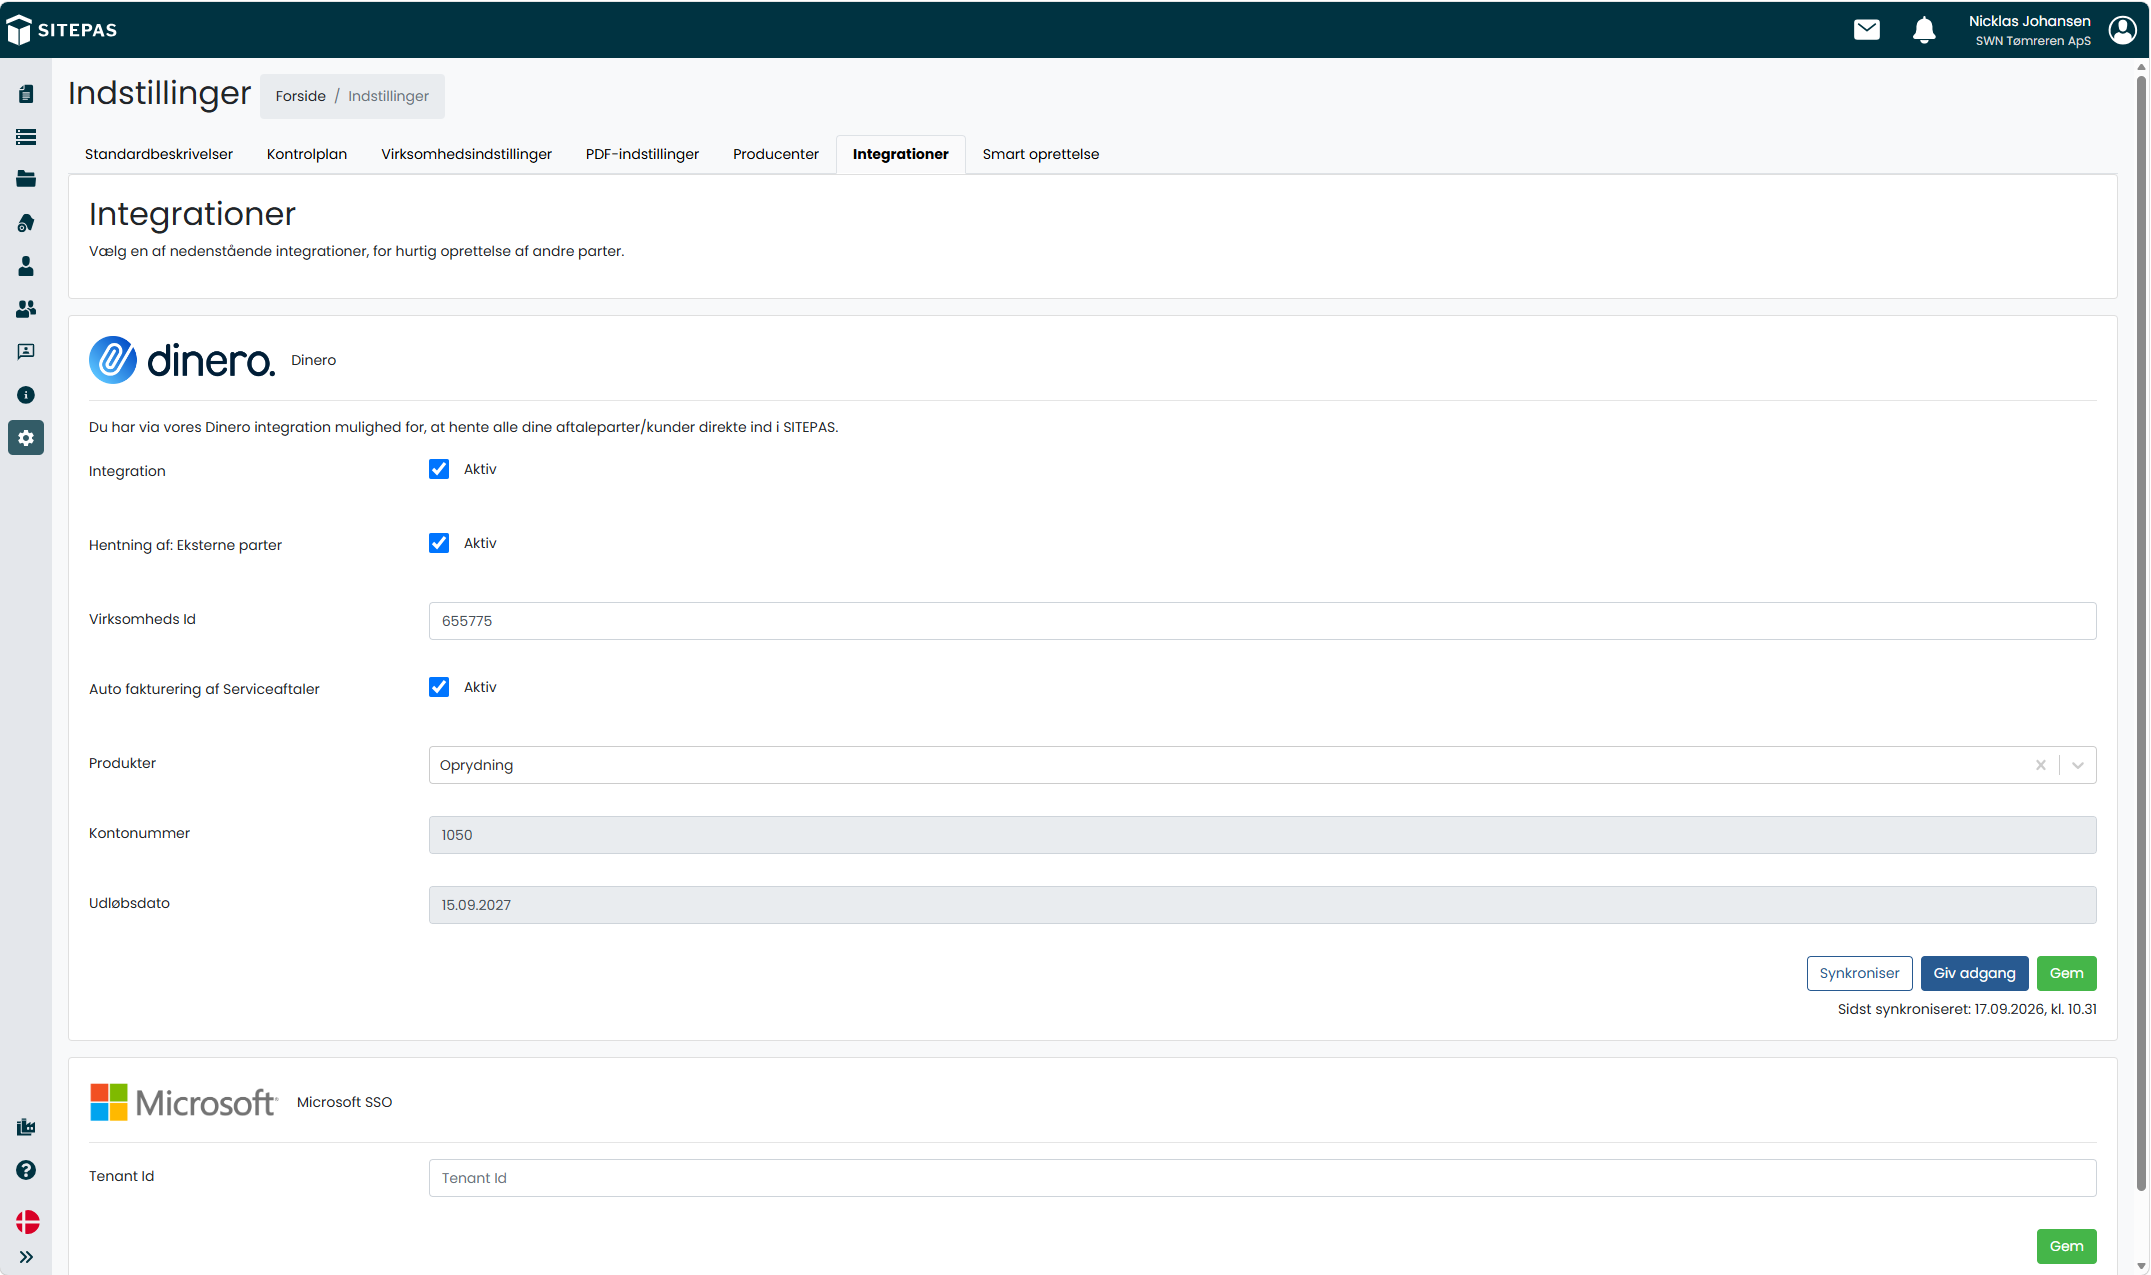The width and height of the screenshot is (2151, 1275).
Task: Change language via the Danish flag icon
Action: point(27,1221)
